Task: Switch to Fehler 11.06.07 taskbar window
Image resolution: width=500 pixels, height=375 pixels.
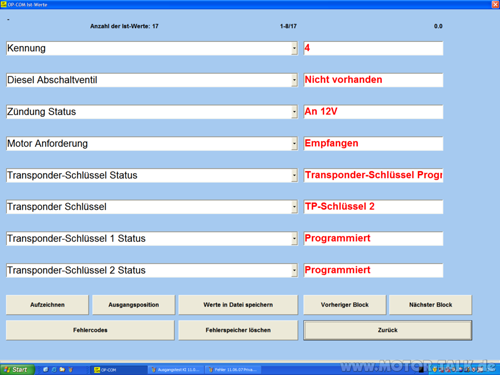Action: 233,370
